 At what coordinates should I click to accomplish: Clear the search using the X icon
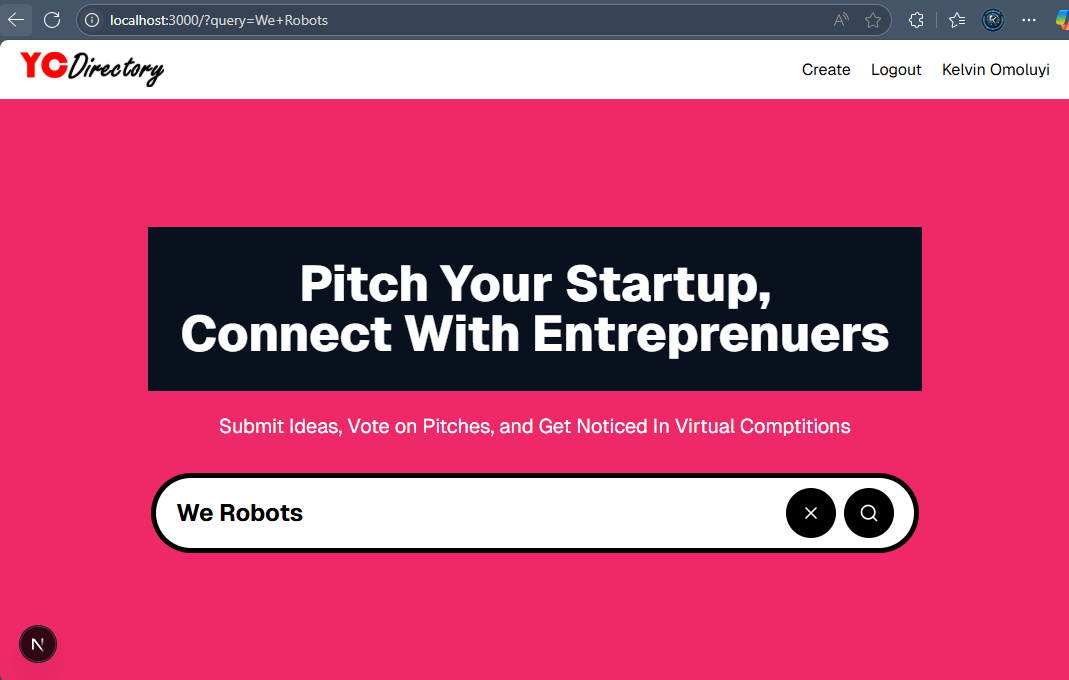coord(811,513)
